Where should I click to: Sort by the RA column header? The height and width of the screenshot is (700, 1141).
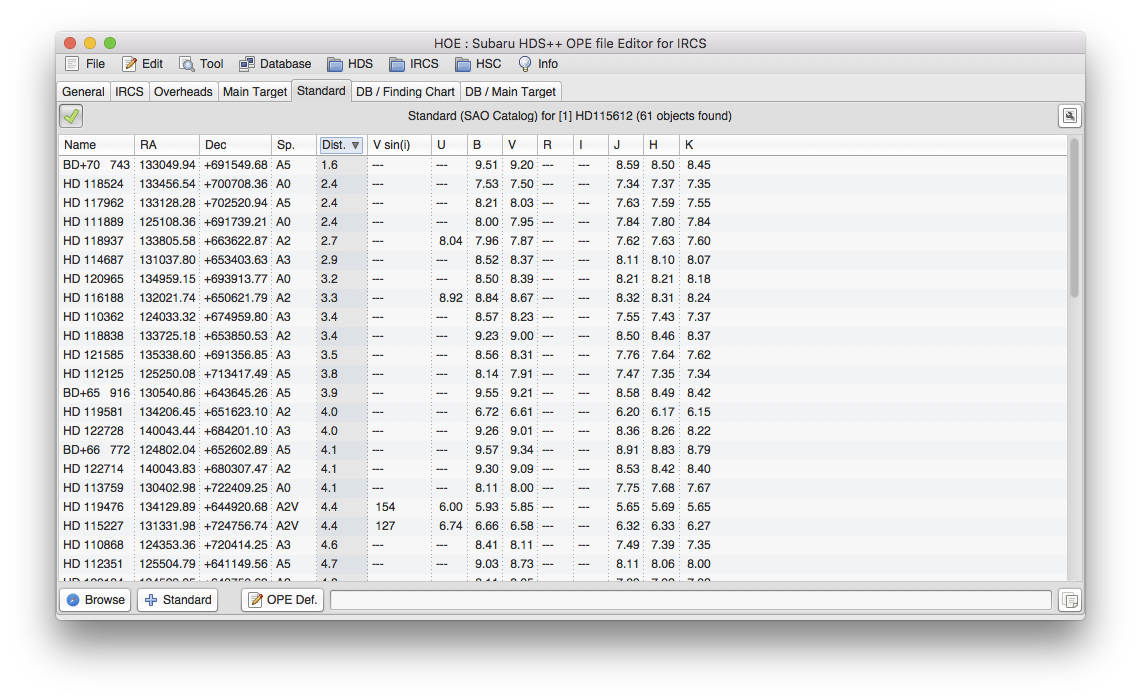(x=167, y=145)
